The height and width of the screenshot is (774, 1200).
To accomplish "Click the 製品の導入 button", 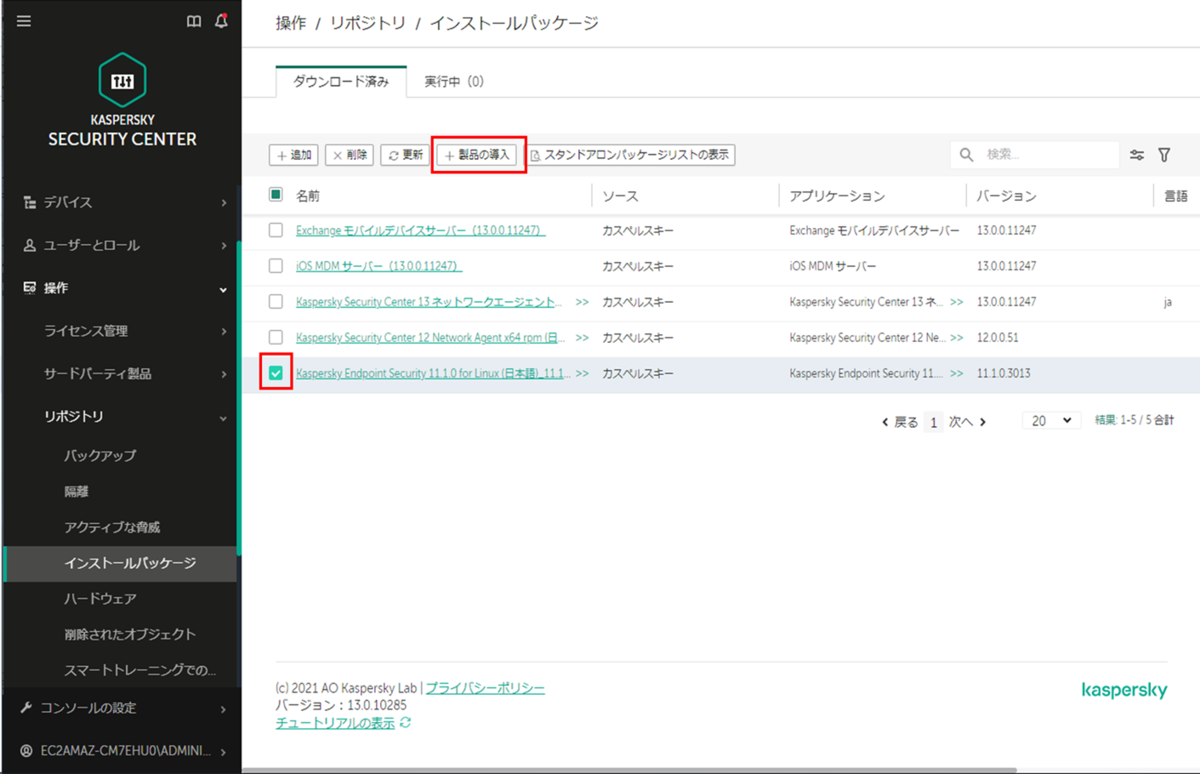I will [478, 155].
